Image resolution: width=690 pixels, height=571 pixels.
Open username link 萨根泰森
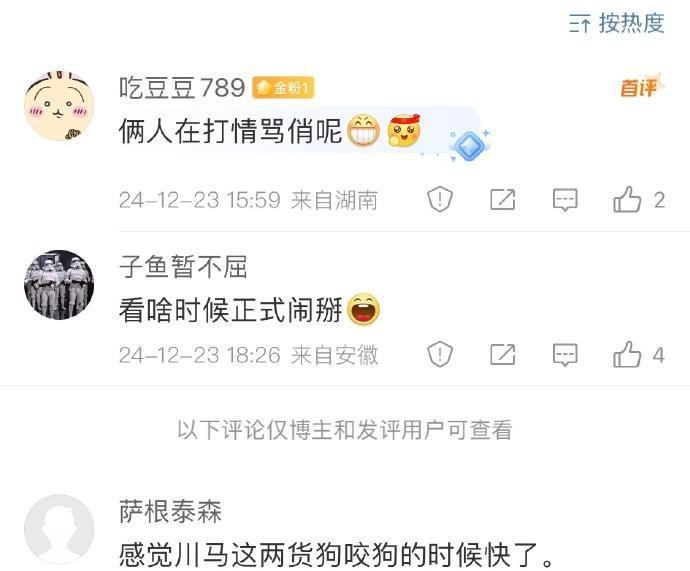coord(170,511)
